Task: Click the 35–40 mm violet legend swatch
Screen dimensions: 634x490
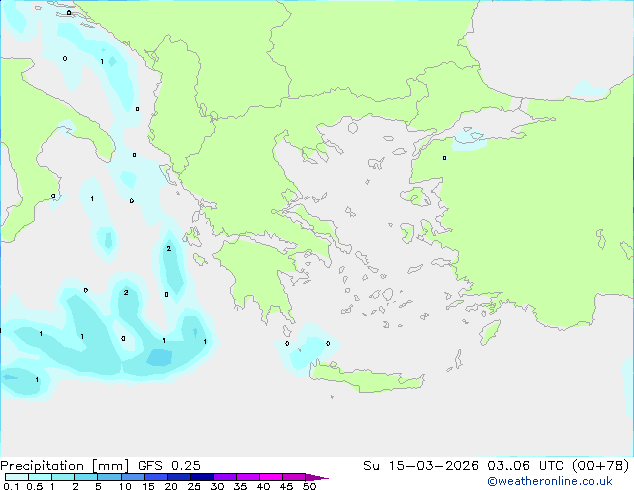Action: tap(248, 477)
